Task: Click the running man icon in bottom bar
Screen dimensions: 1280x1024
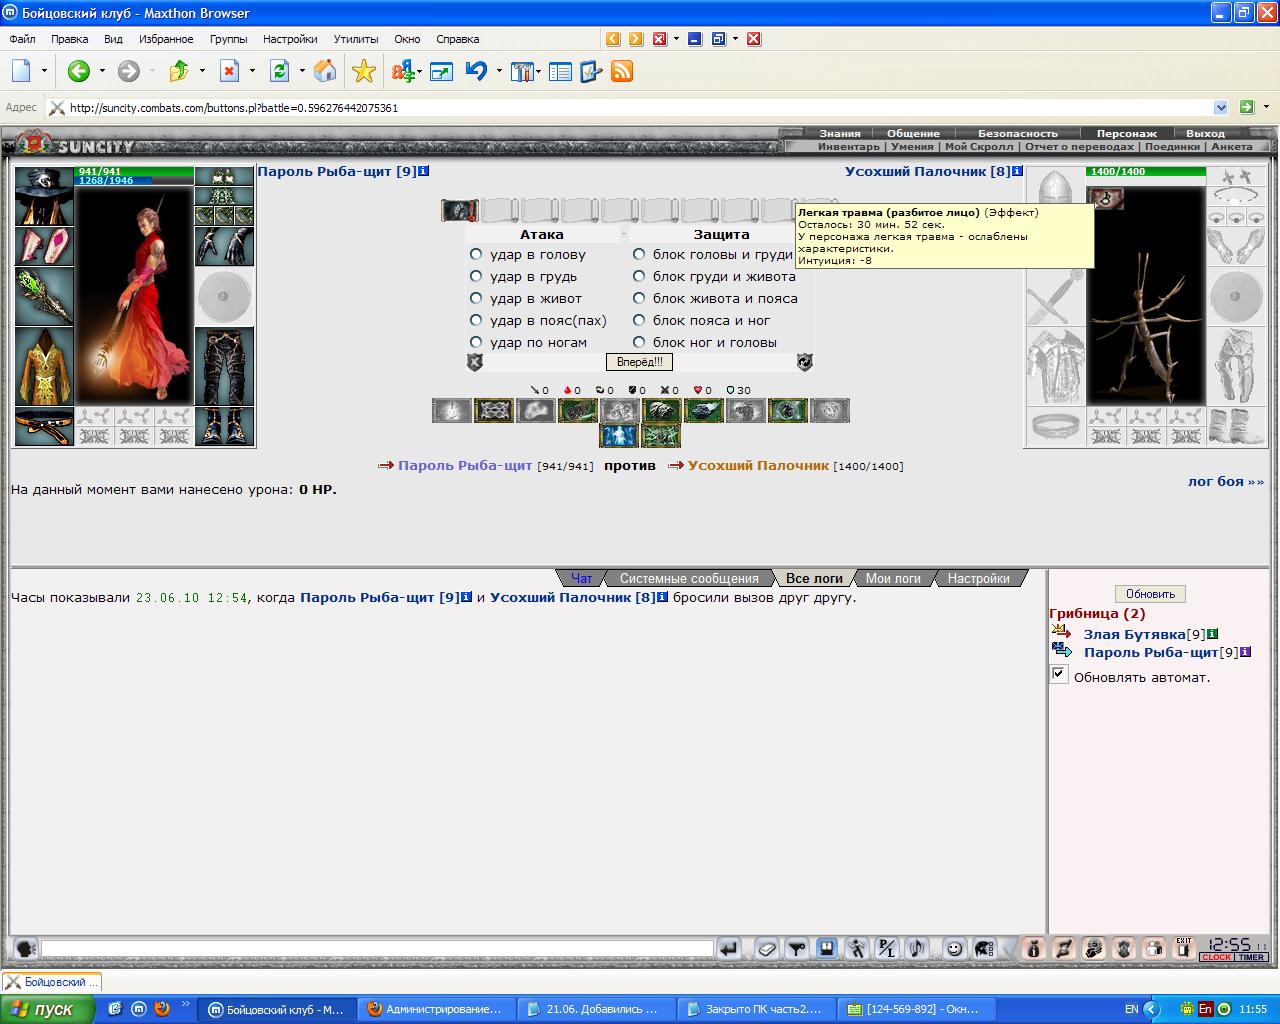Action: coord(856,948)
